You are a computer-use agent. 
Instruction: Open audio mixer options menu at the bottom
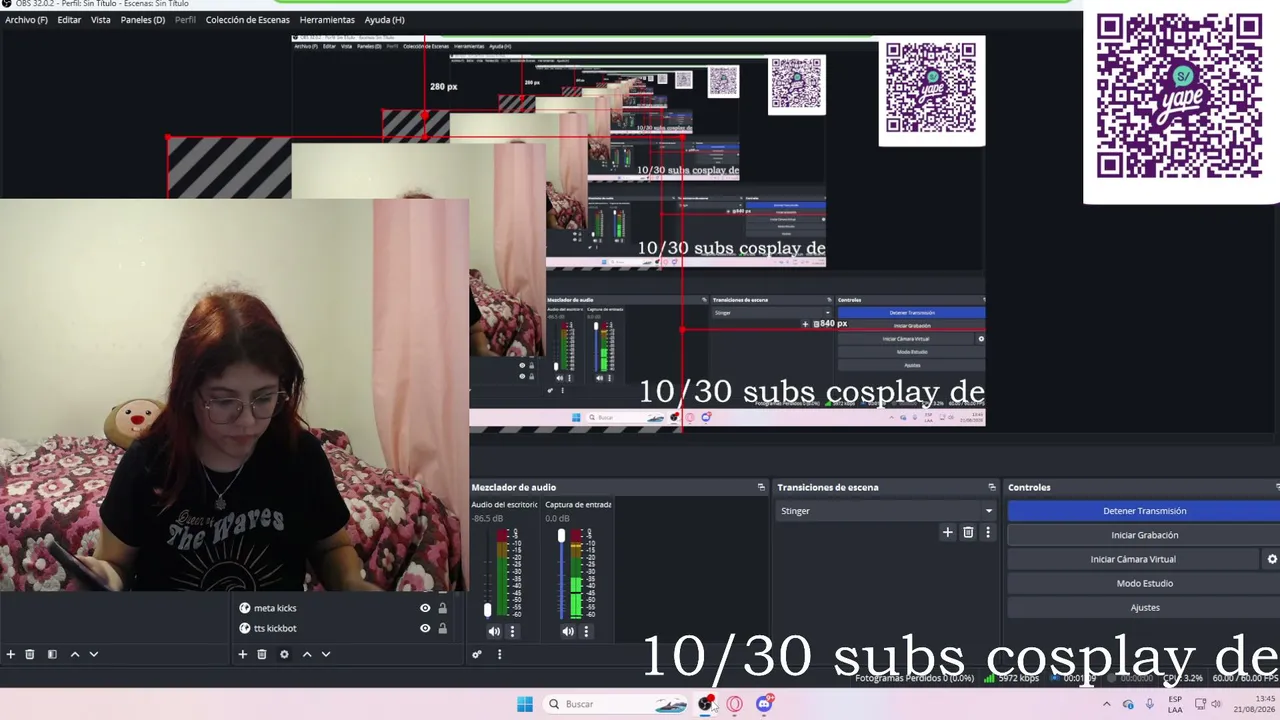pyautogui.click(x=499, y=654)
